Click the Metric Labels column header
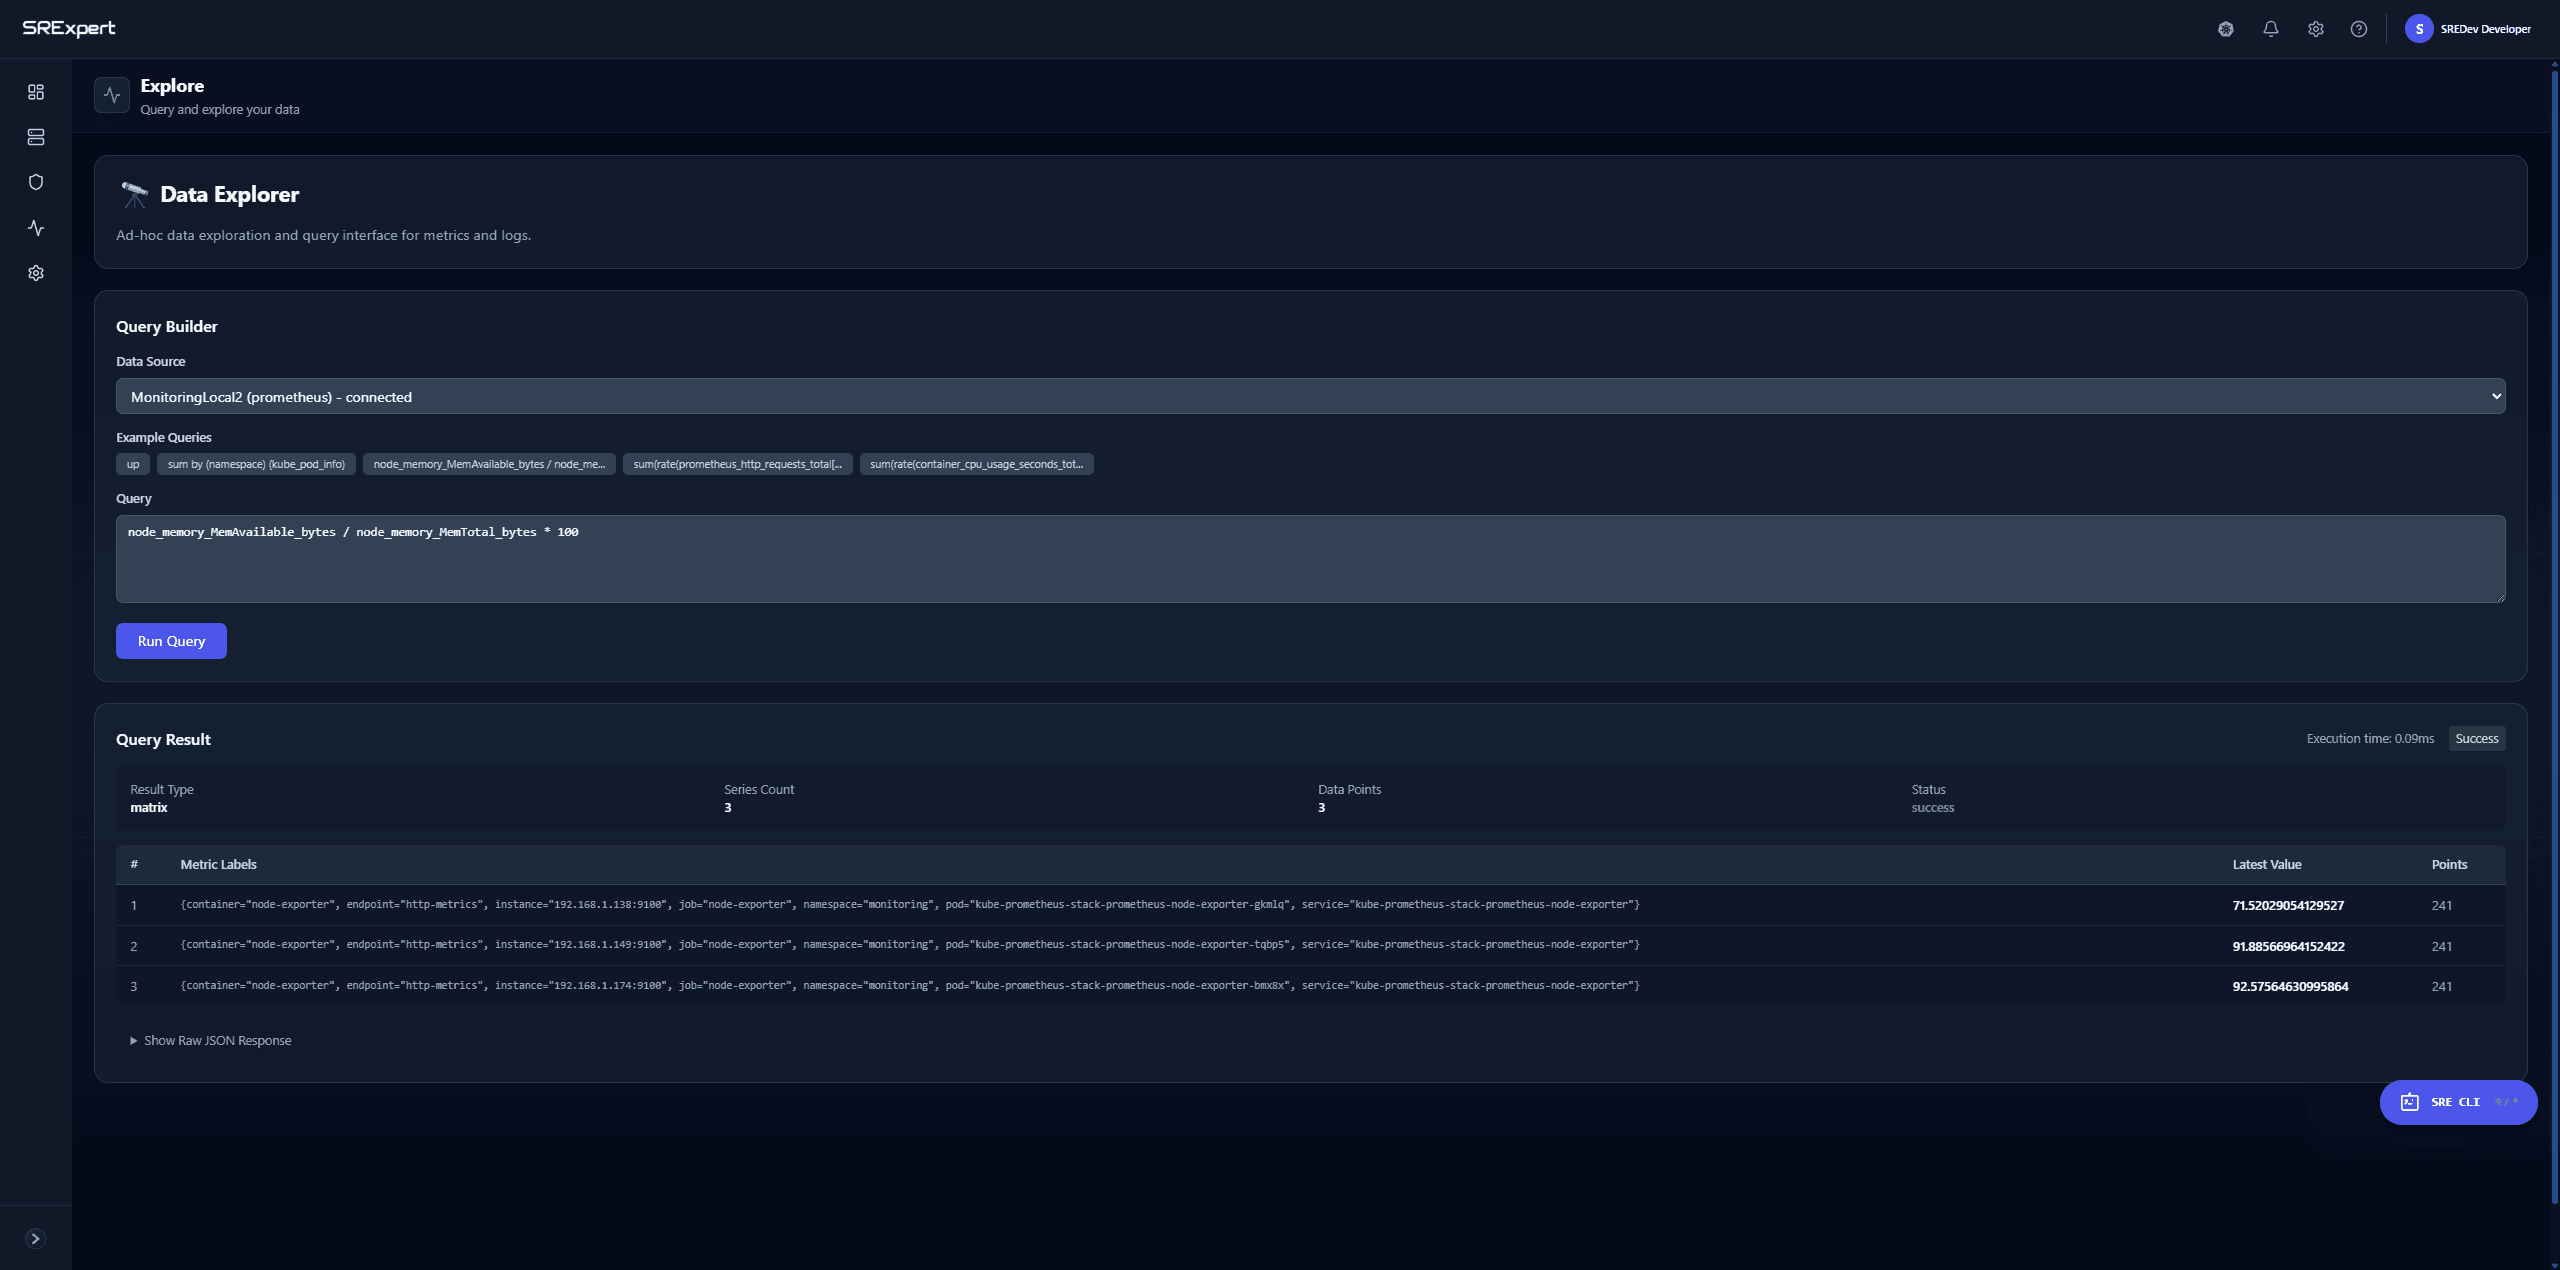 (x=219, y=865)
